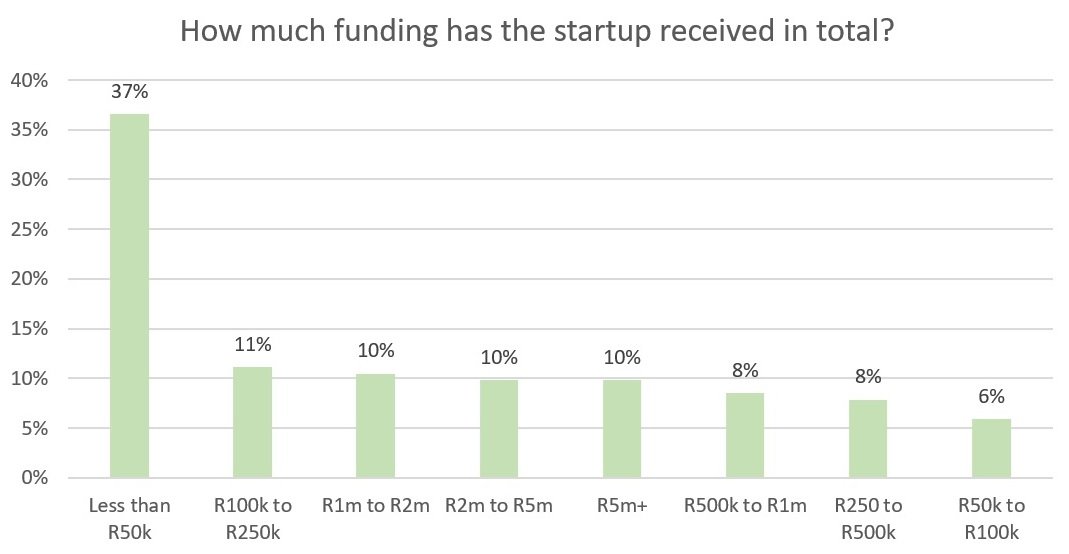Select the 20% axis label
The image size is (1069, 554).
click(29, 279)
